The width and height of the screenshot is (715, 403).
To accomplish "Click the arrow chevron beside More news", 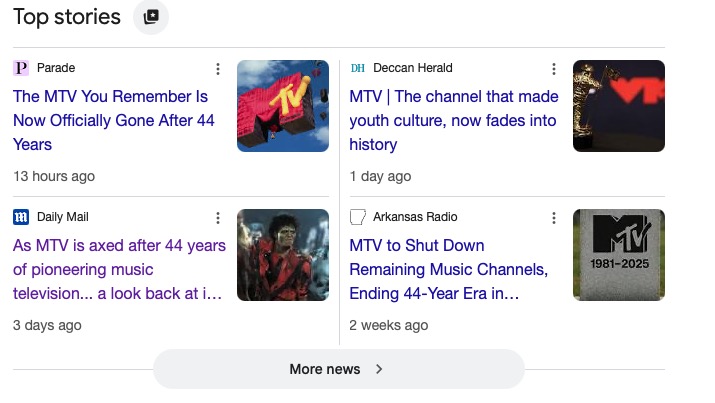I will click(x=379, y=369).
